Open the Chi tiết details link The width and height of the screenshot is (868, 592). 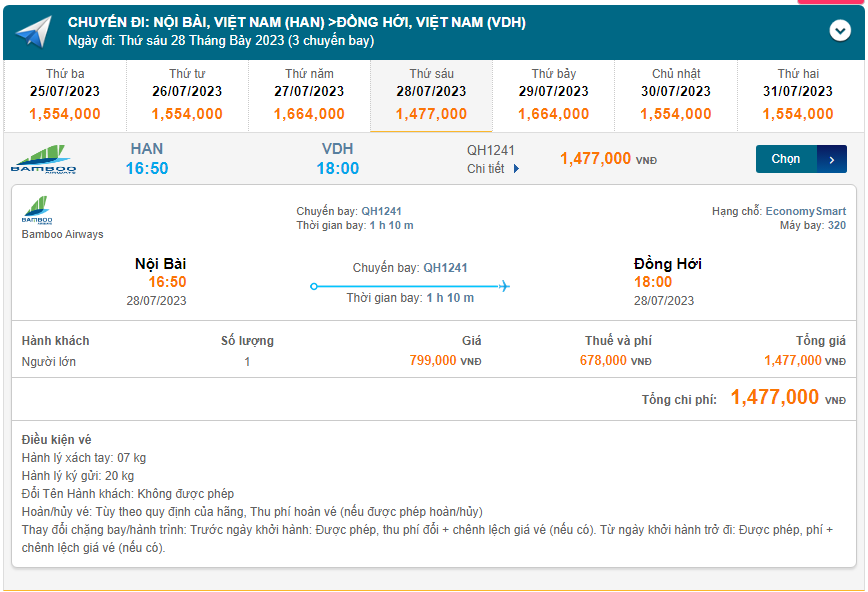click(x=486, y=169)
